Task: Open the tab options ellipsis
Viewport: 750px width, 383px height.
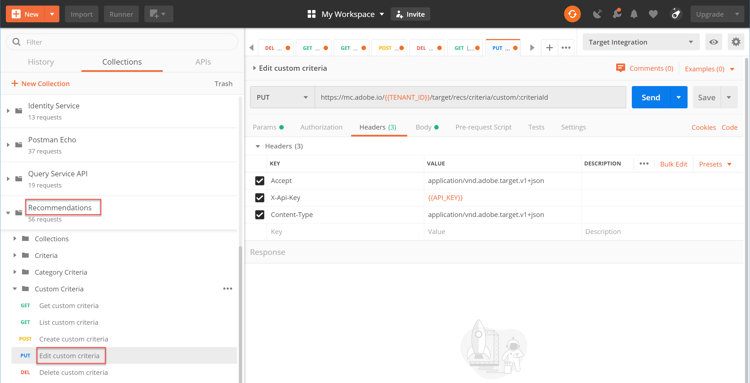Action: [566, 48]
